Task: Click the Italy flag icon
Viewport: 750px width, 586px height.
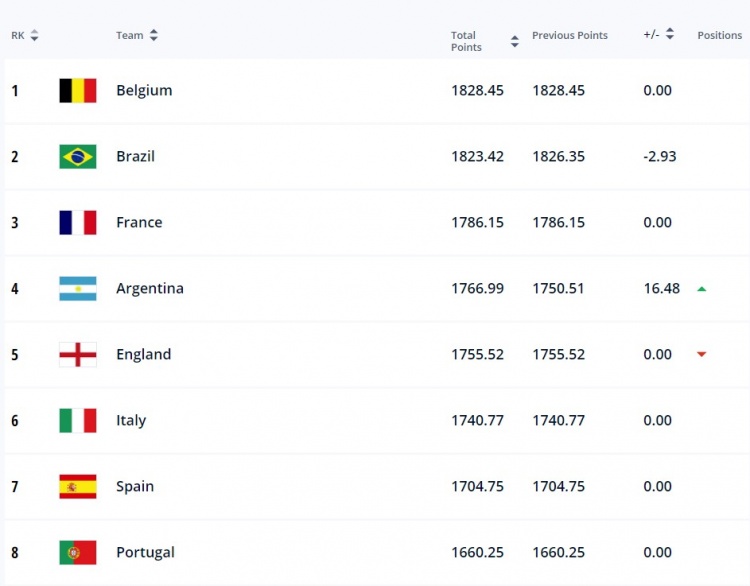Action: point(77,420)
